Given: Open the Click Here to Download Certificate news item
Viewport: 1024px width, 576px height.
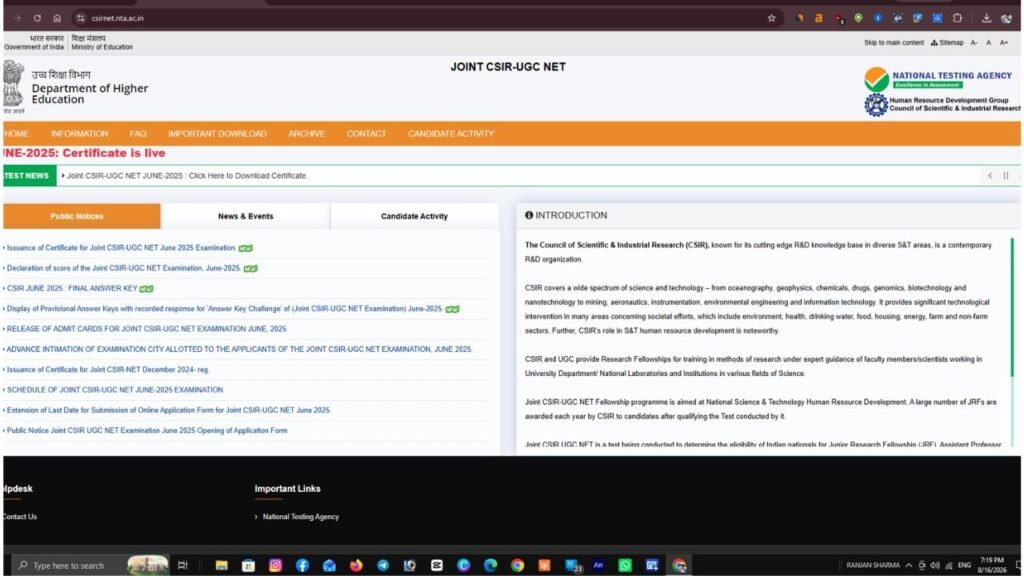Looking at the screenshot, I should (x=187, y=176).
